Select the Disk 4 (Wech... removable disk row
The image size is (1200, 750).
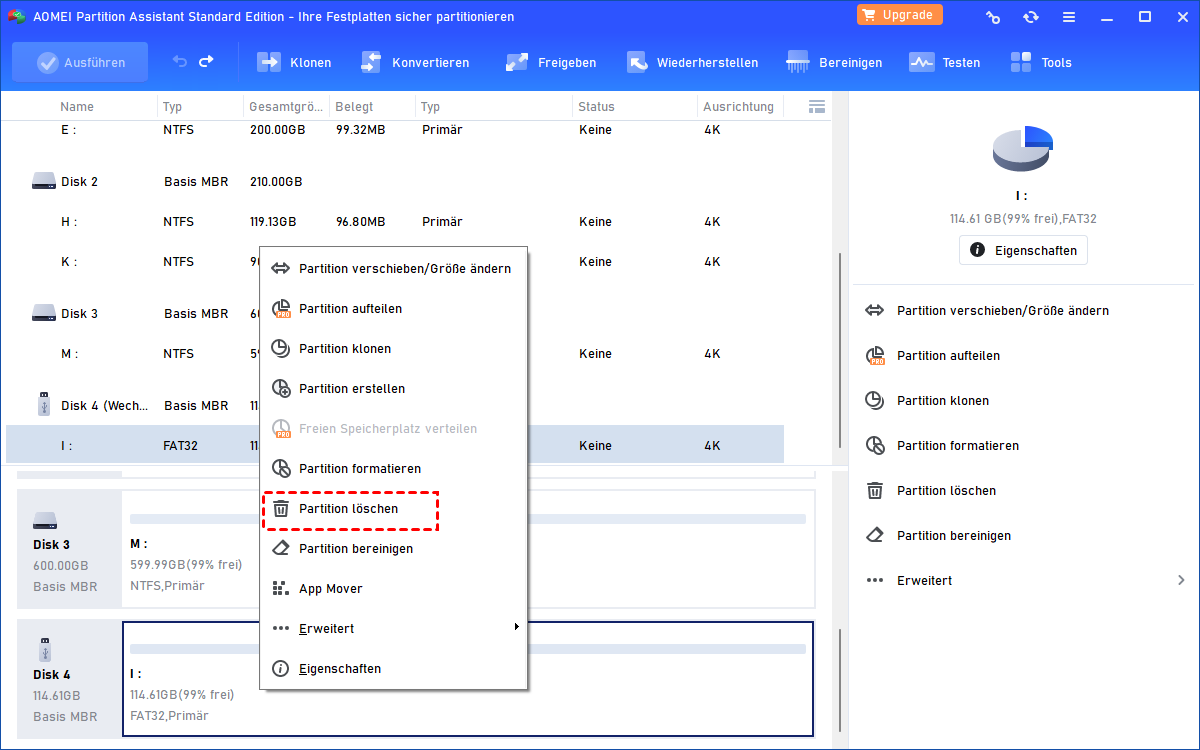tap(395, 406)
